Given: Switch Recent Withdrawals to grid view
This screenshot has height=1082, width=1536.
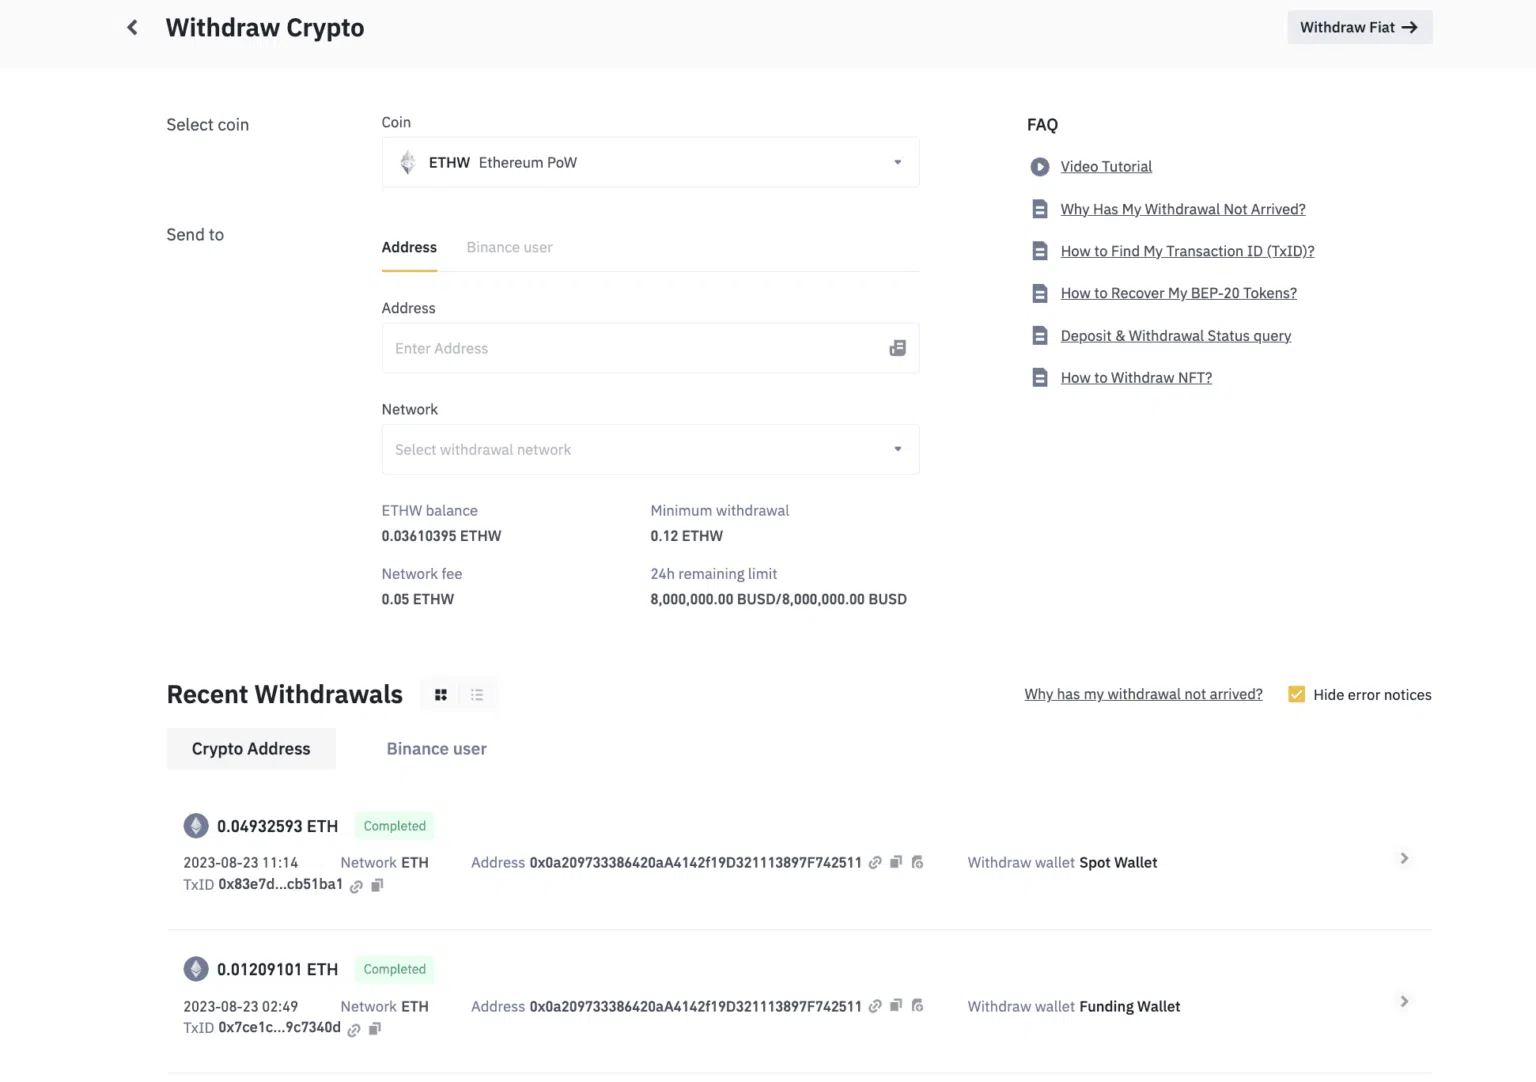Looking at the screenshot, I should [441, 695].
